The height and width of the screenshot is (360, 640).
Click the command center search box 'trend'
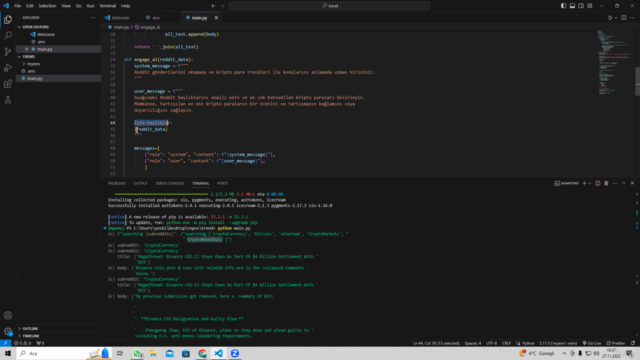[329, 6]
